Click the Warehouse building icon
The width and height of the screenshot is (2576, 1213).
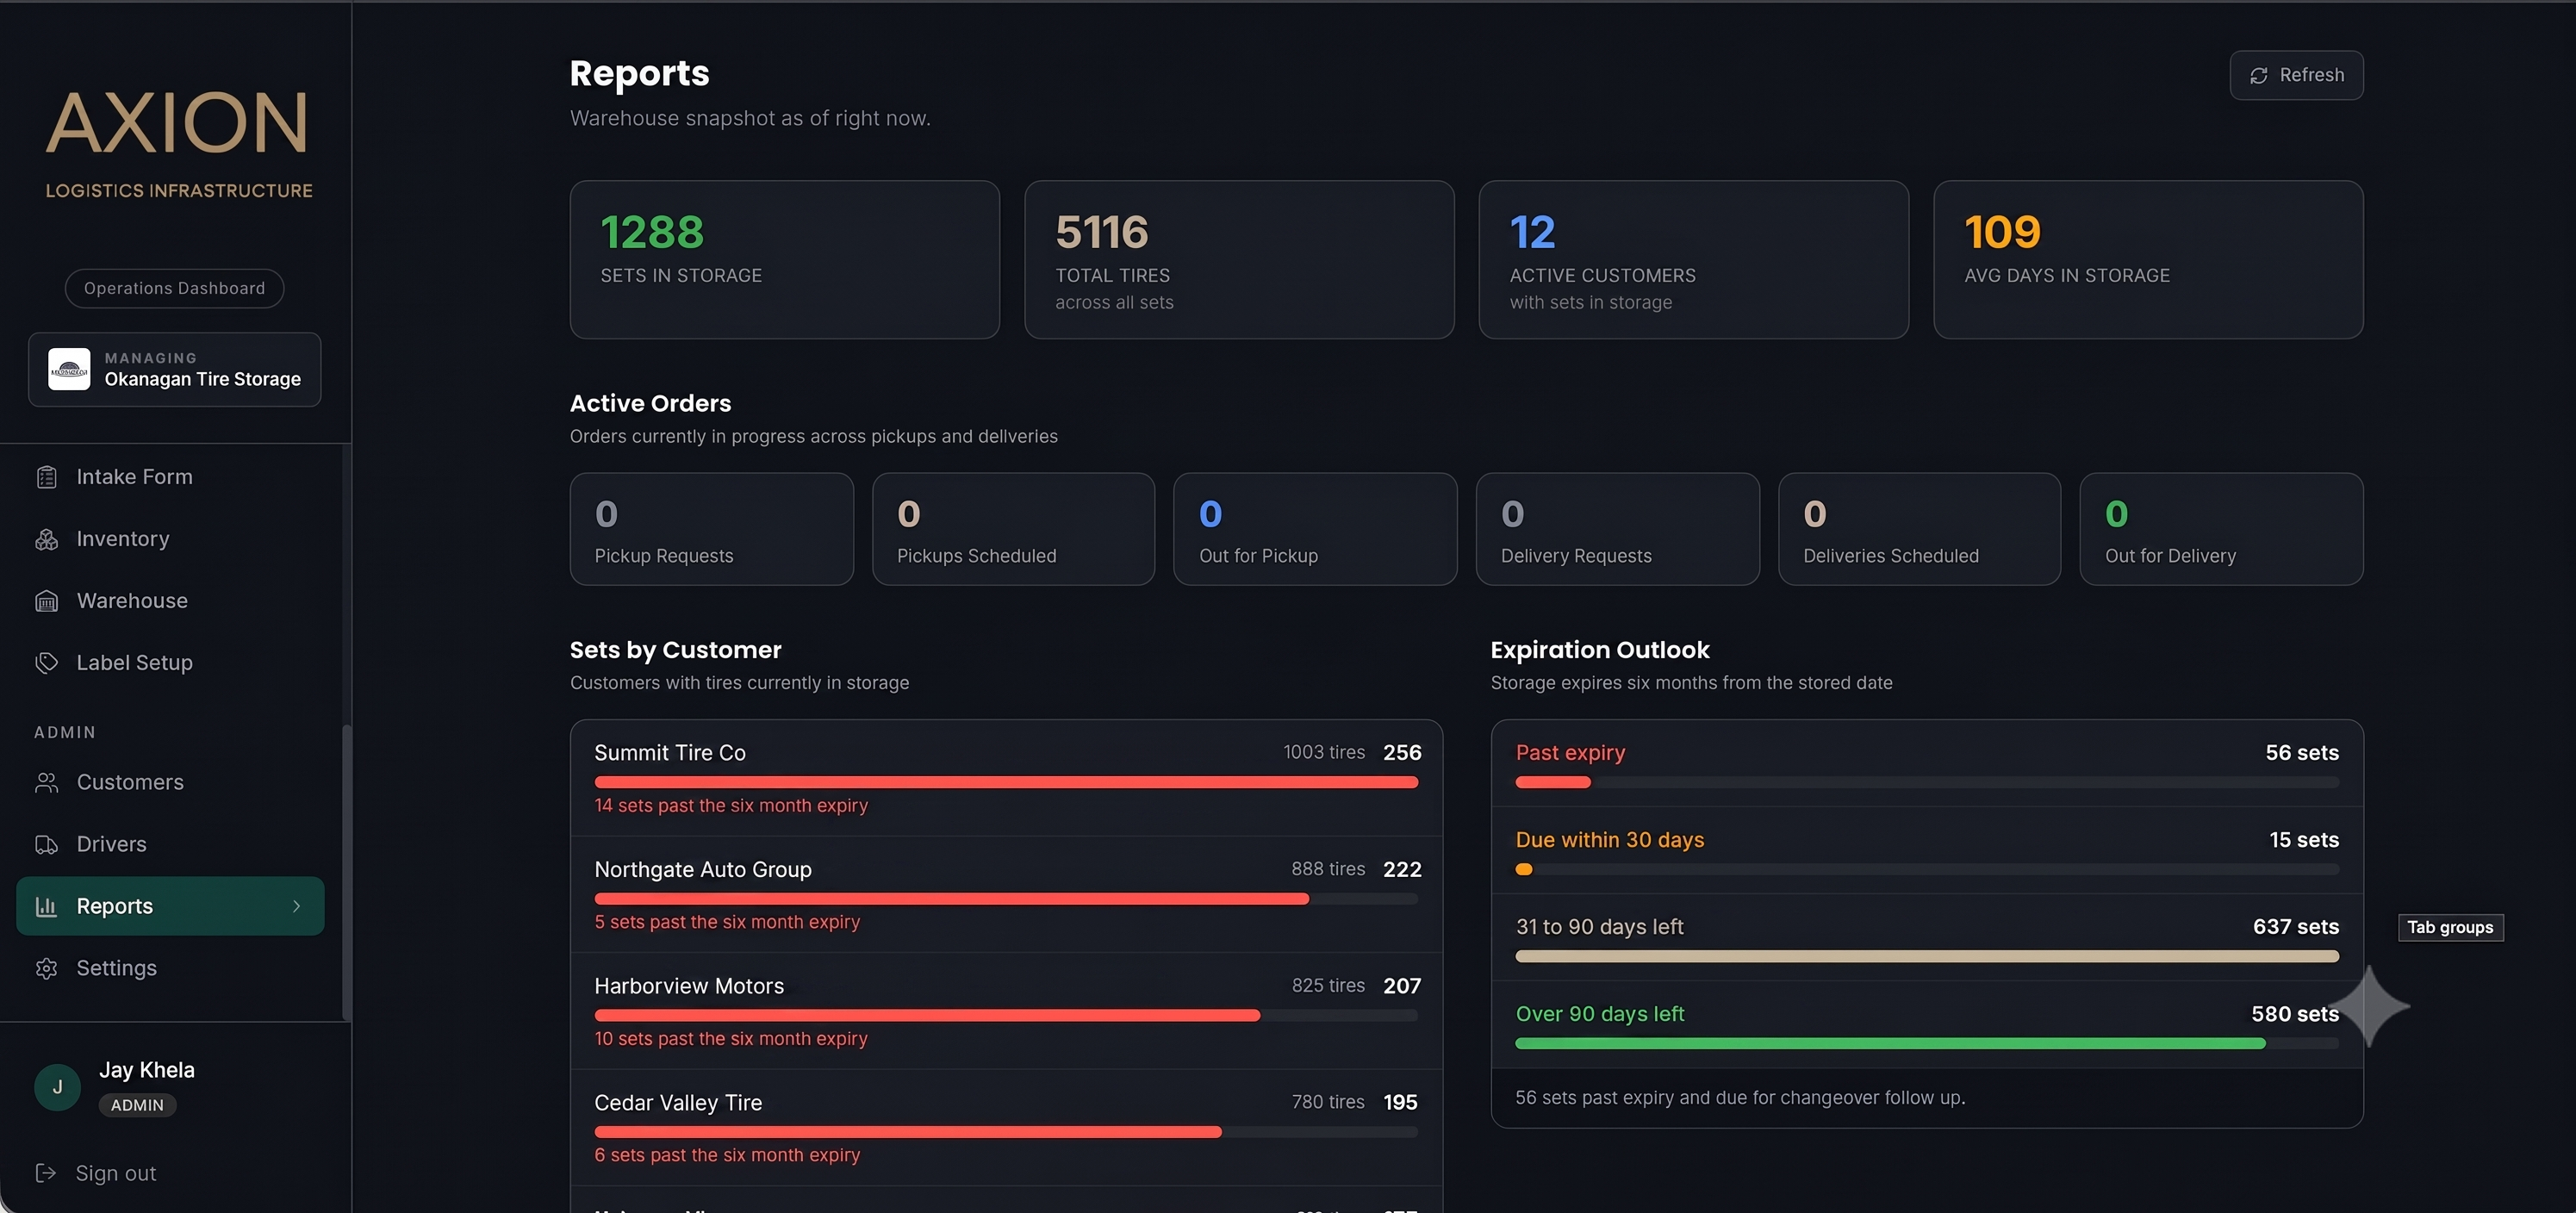pos(46,601)
